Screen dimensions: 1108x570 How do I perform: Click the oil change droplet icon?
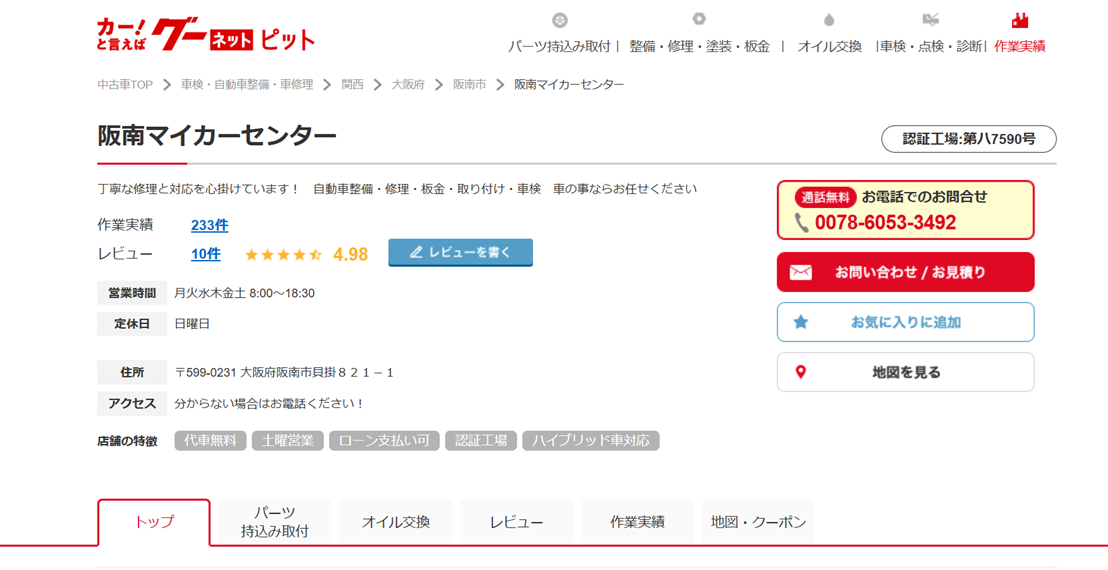(829, 20)
